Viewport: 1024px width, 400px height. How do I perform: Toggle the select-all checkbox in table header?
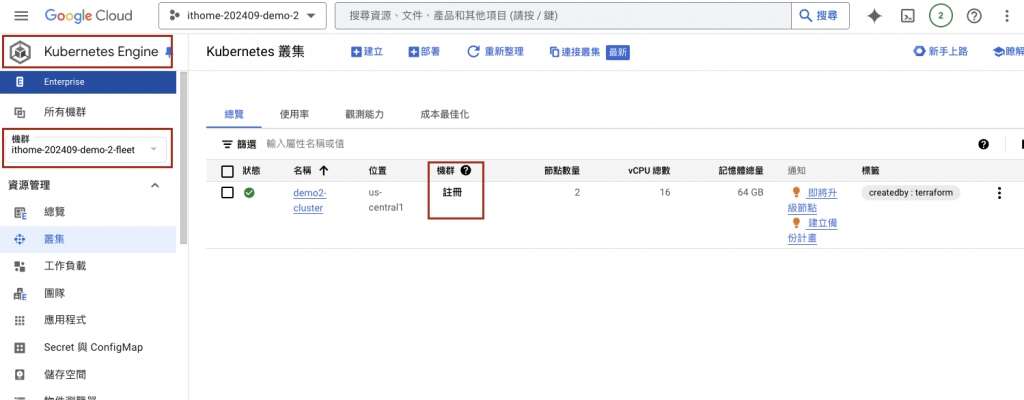tap(227, 171)
